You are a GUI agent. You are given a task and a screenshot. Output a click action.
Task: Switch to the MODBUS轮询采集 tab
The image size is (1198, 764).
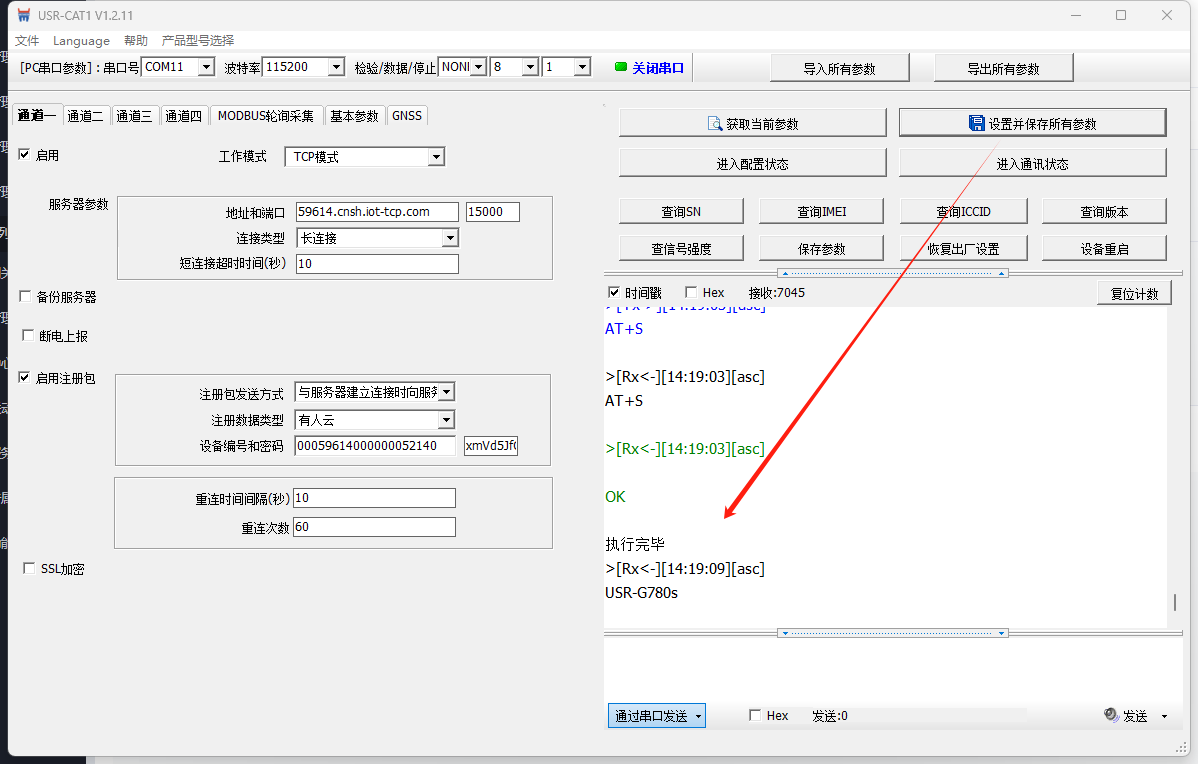[x=266, y=116]
